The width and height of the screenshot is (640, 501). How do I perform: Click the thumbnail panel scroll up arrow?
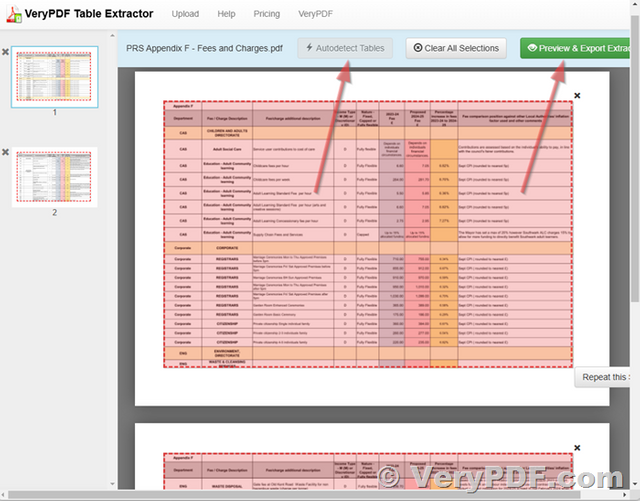pos(113,36)
